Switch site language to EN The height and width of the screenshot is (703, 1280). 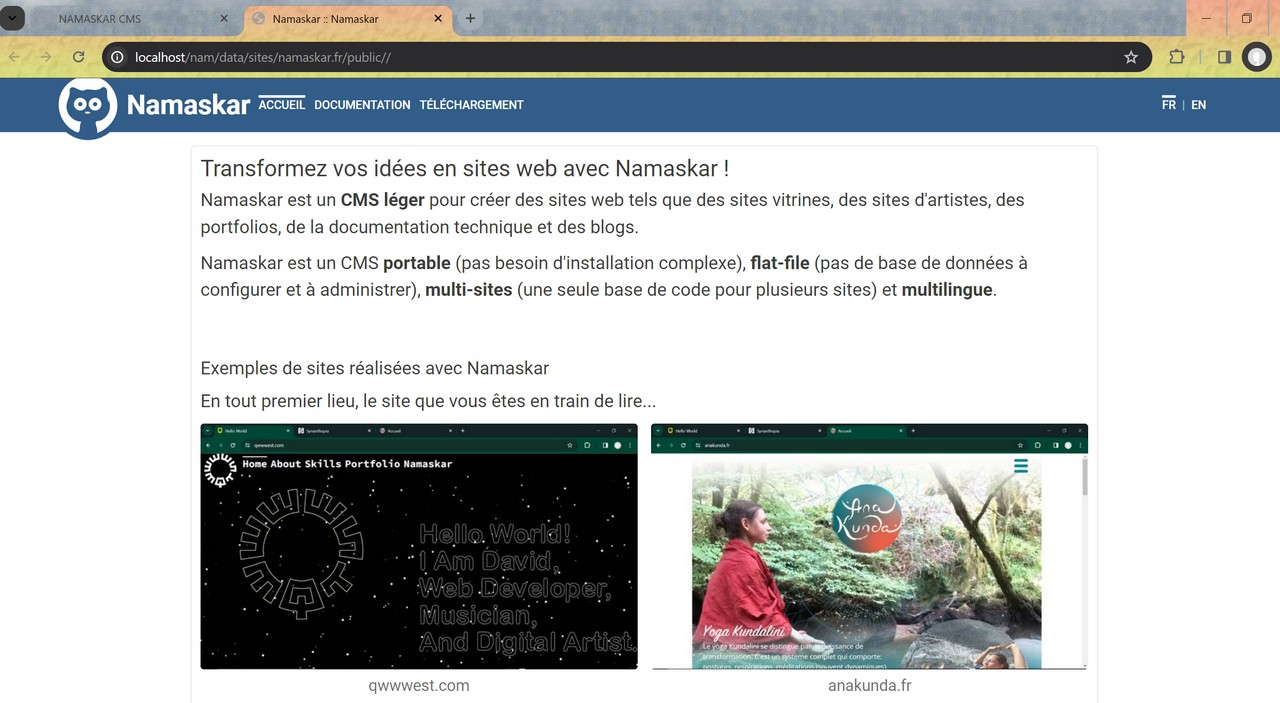1198,105
